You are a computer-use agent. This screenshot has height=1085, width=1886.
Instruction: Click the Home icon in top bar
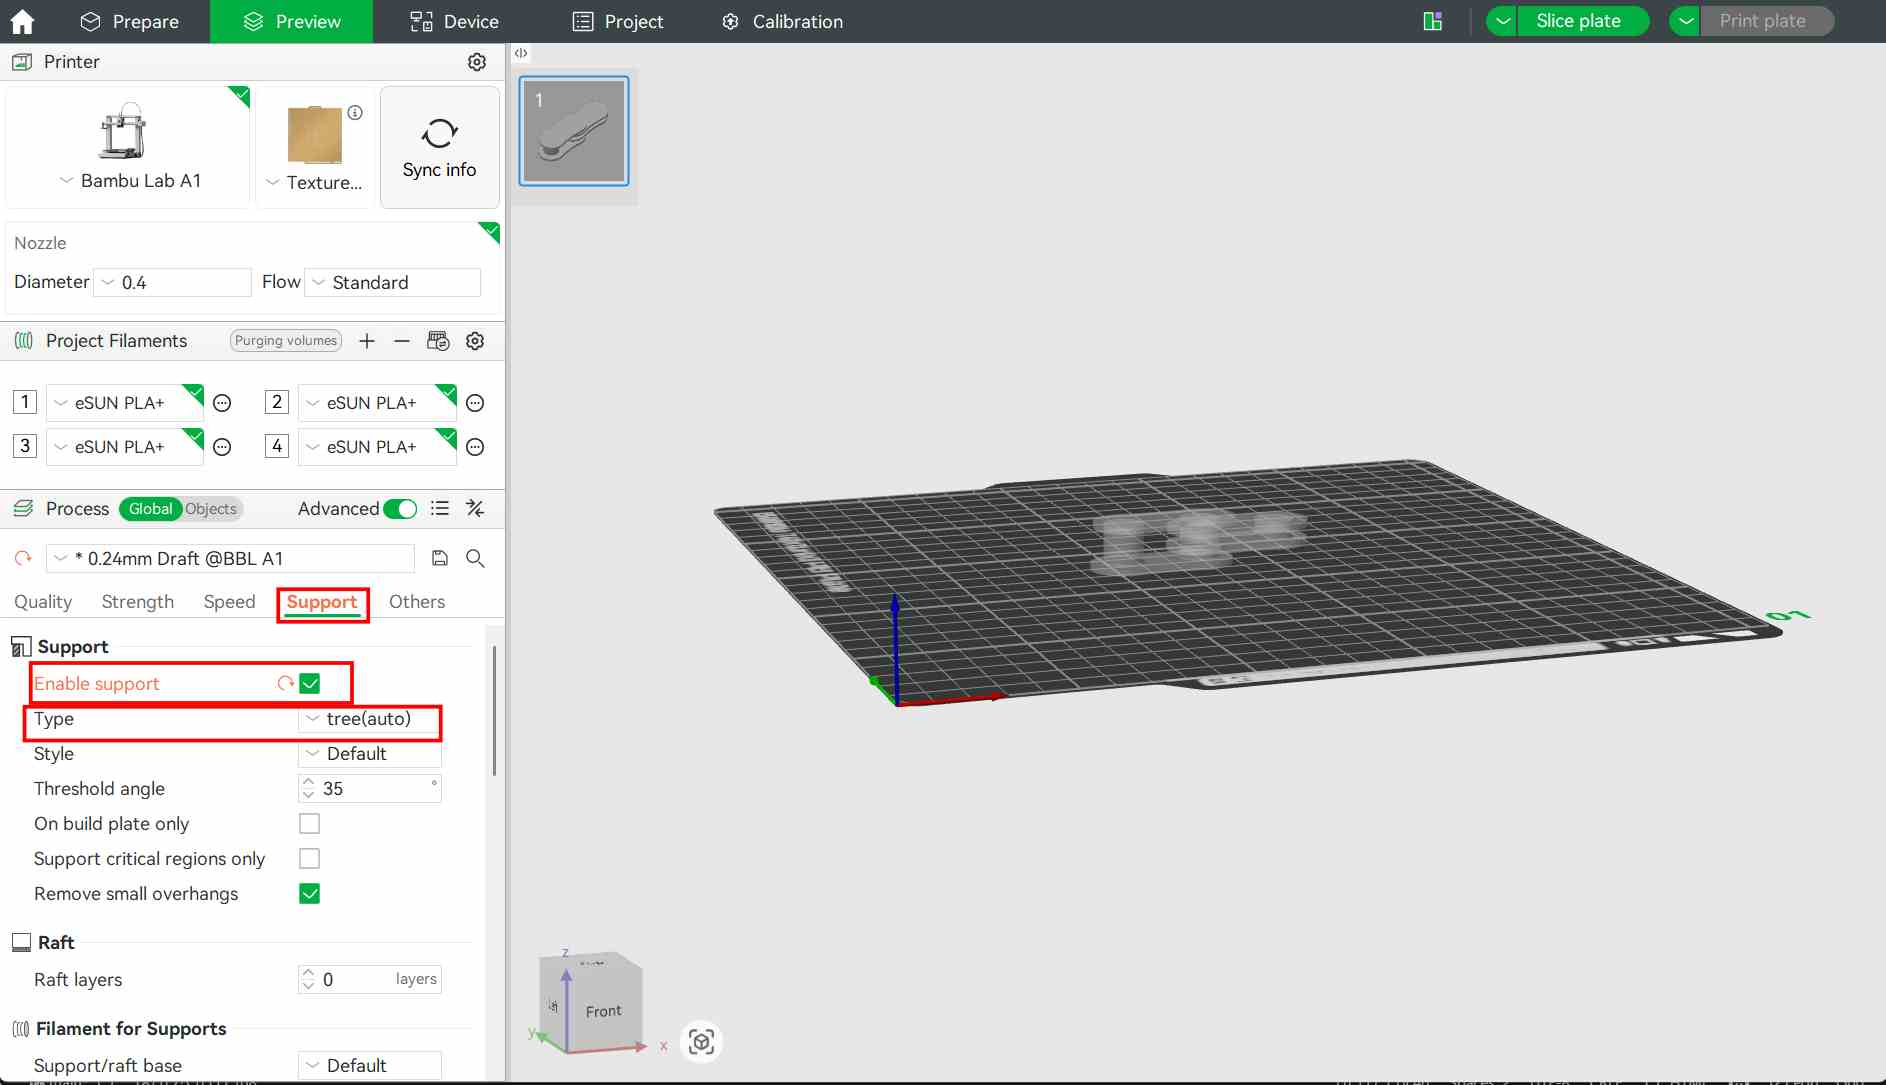pyautogui.click(x=22, y=21)
